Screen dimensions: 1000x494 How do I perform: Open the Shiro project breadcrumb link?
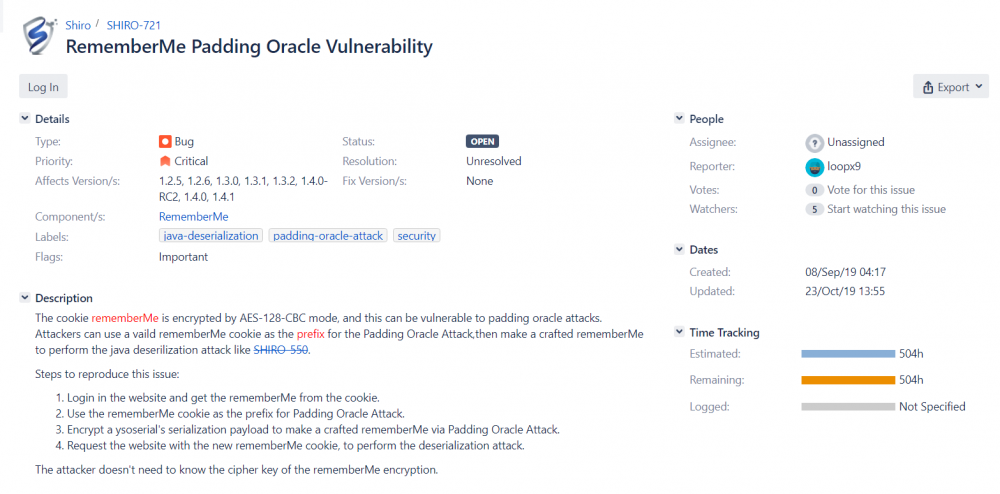point(78,25)
